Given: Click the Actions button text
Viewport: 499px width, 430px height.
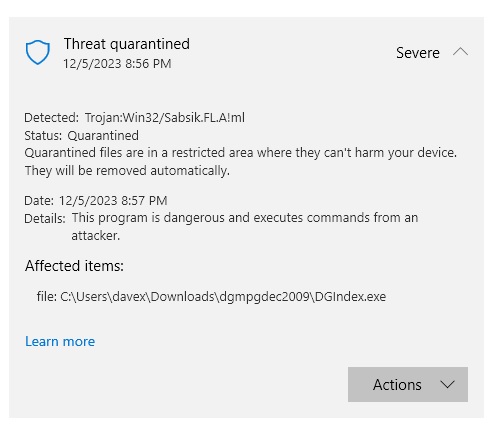Looking at the screenshot, I should click(x=397, y=385).
